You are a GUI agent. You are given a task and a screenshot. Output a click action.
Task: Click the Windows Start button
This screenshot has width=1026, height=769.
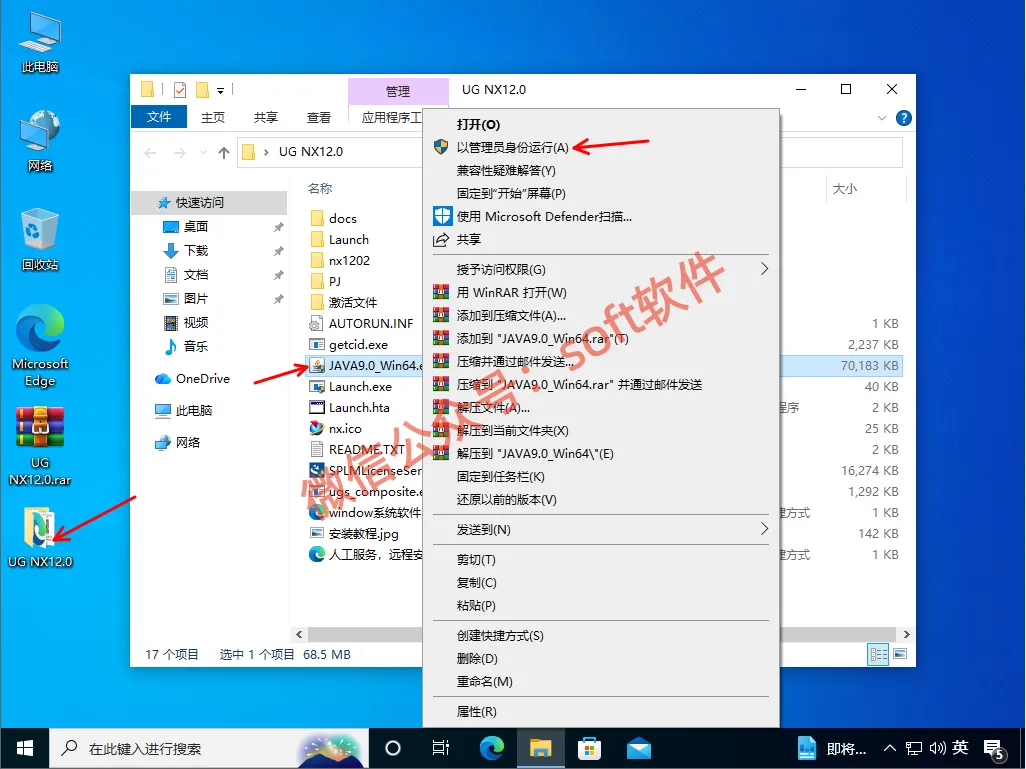[x=25, y=748]
